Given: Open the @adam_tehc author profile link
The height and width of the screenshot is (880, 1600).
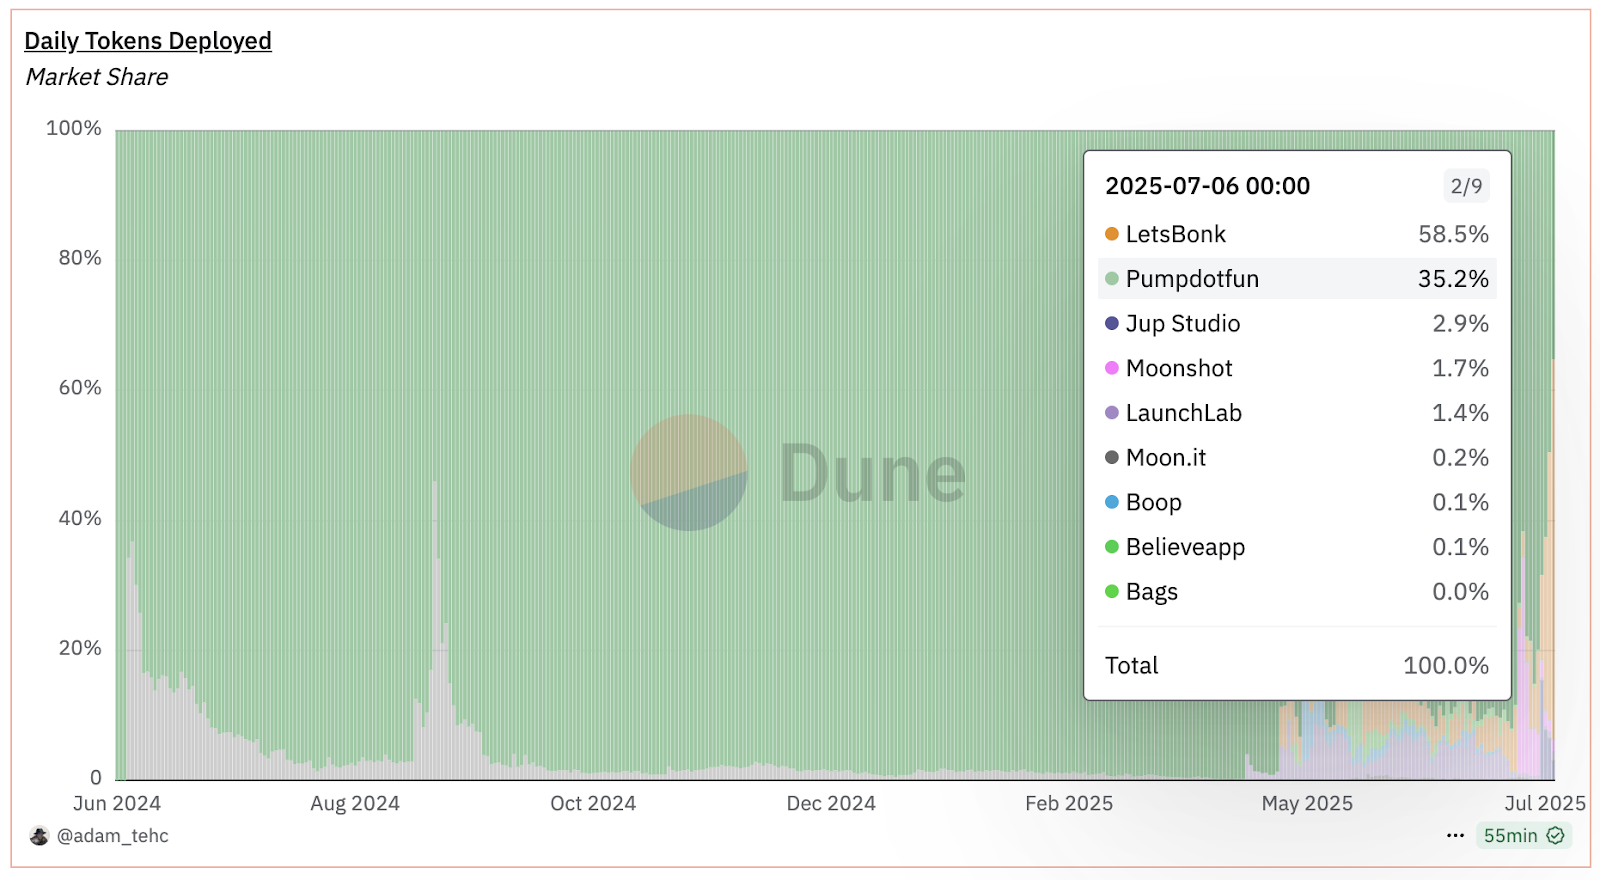Looking at the screenshot, I should tap(113, 836).
